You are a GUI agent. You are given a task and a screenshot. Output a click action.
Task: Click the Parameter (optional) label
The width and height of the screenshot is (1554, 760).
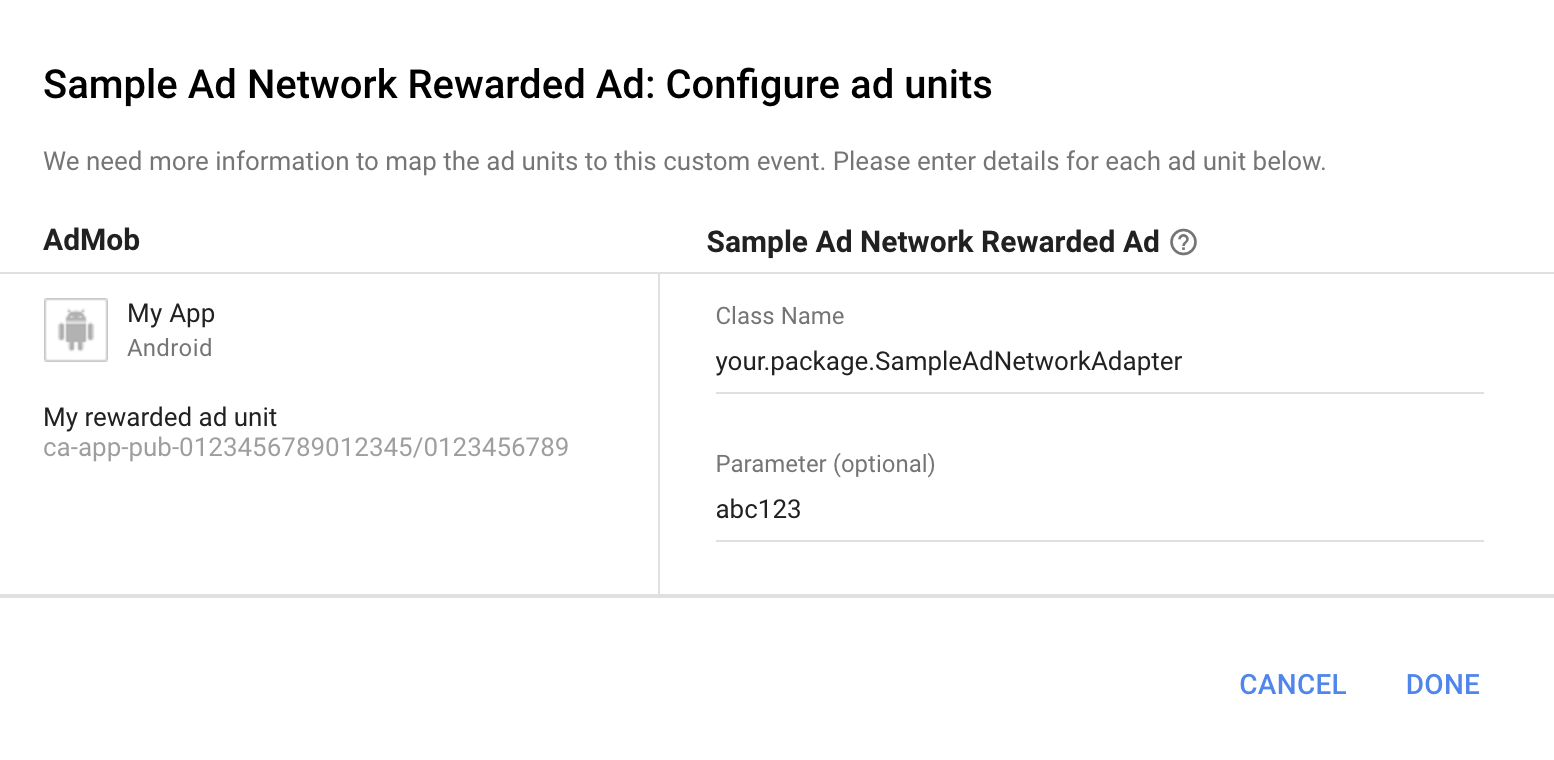coord(825,464)
